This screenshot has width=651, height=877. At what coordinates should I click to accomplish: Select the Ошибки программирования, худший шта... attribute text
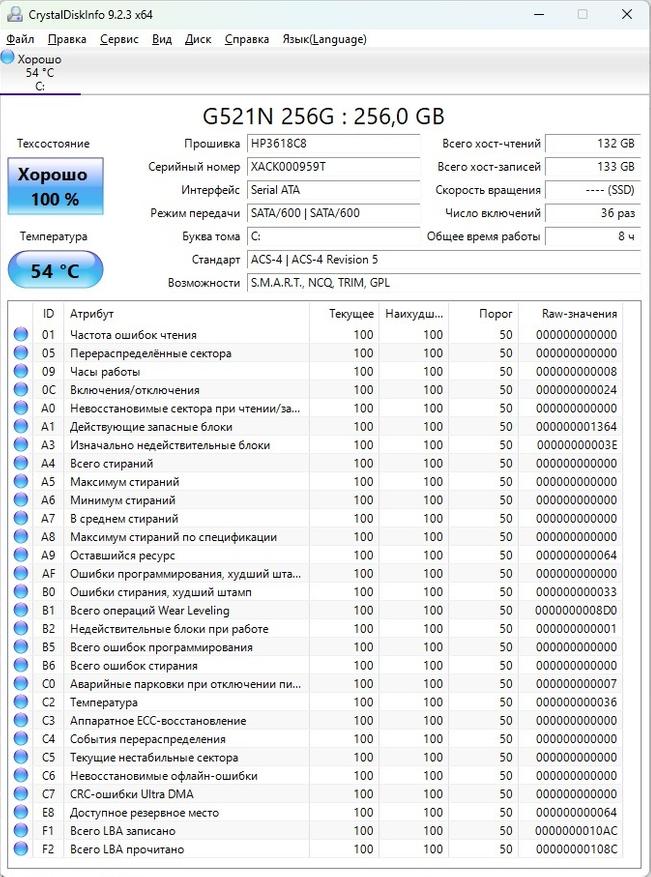(x=186, y=573)
